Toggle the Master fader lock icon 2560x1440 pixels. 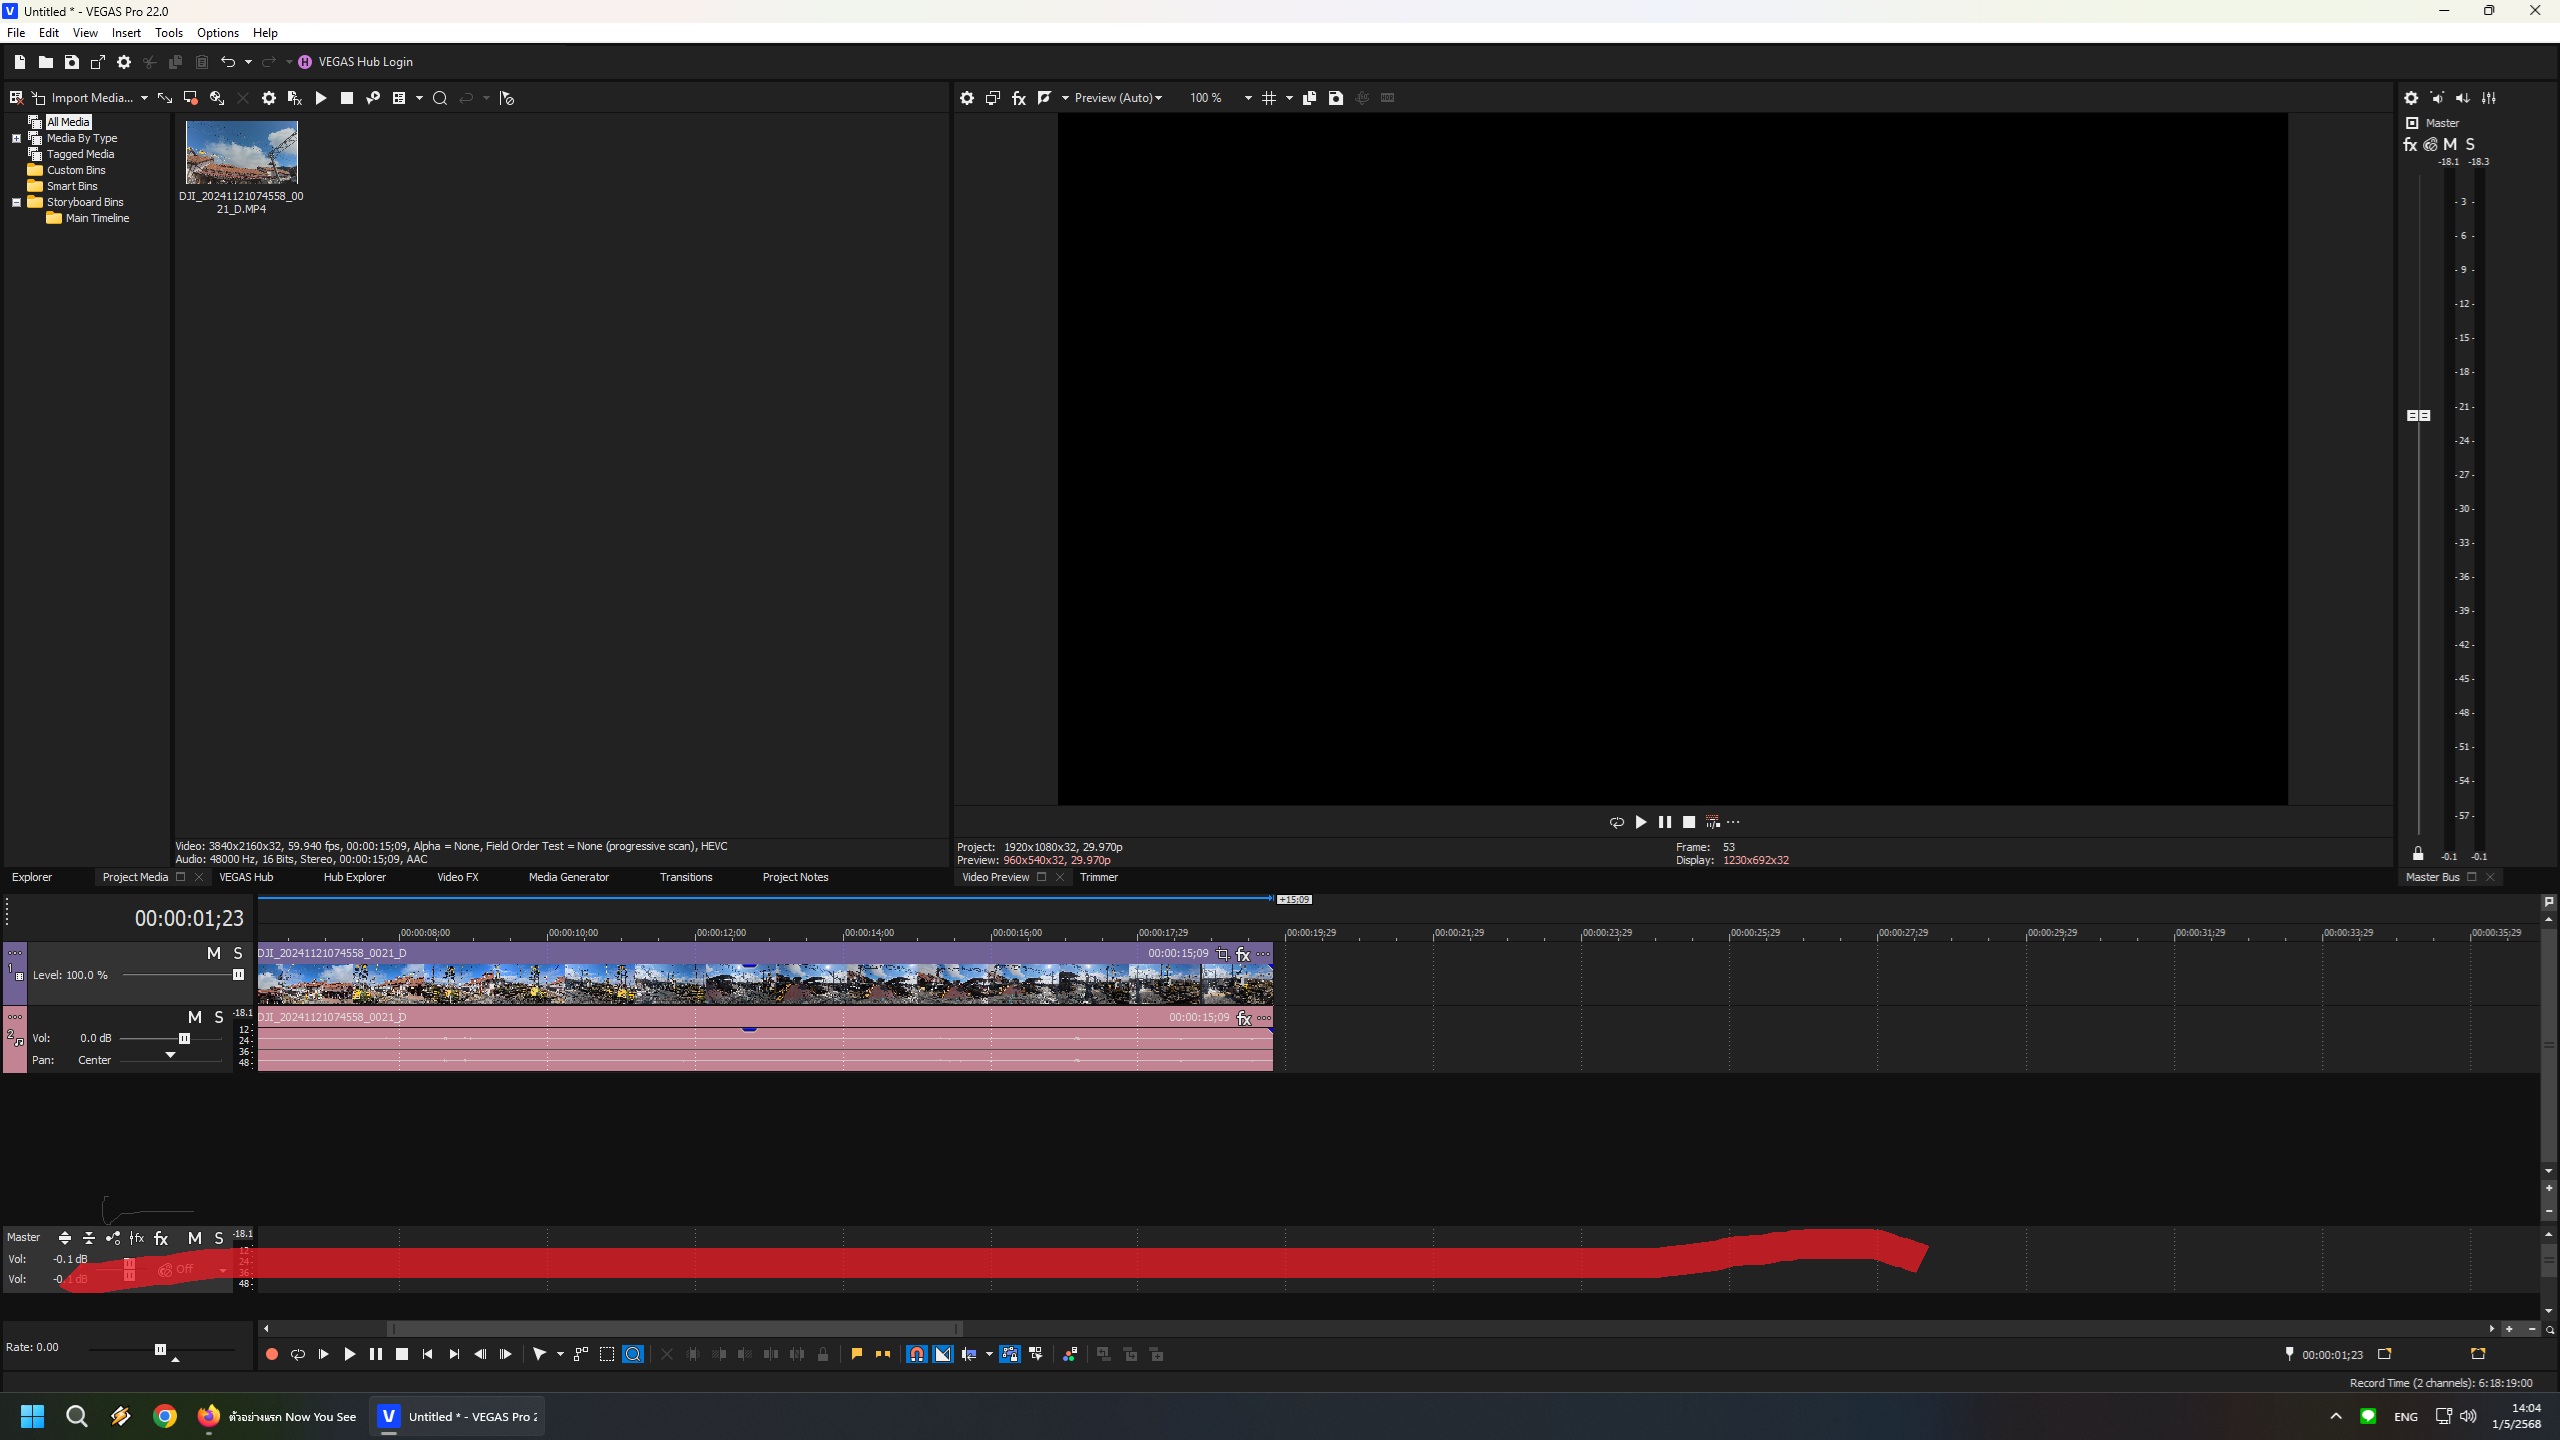click(2418, 853)
